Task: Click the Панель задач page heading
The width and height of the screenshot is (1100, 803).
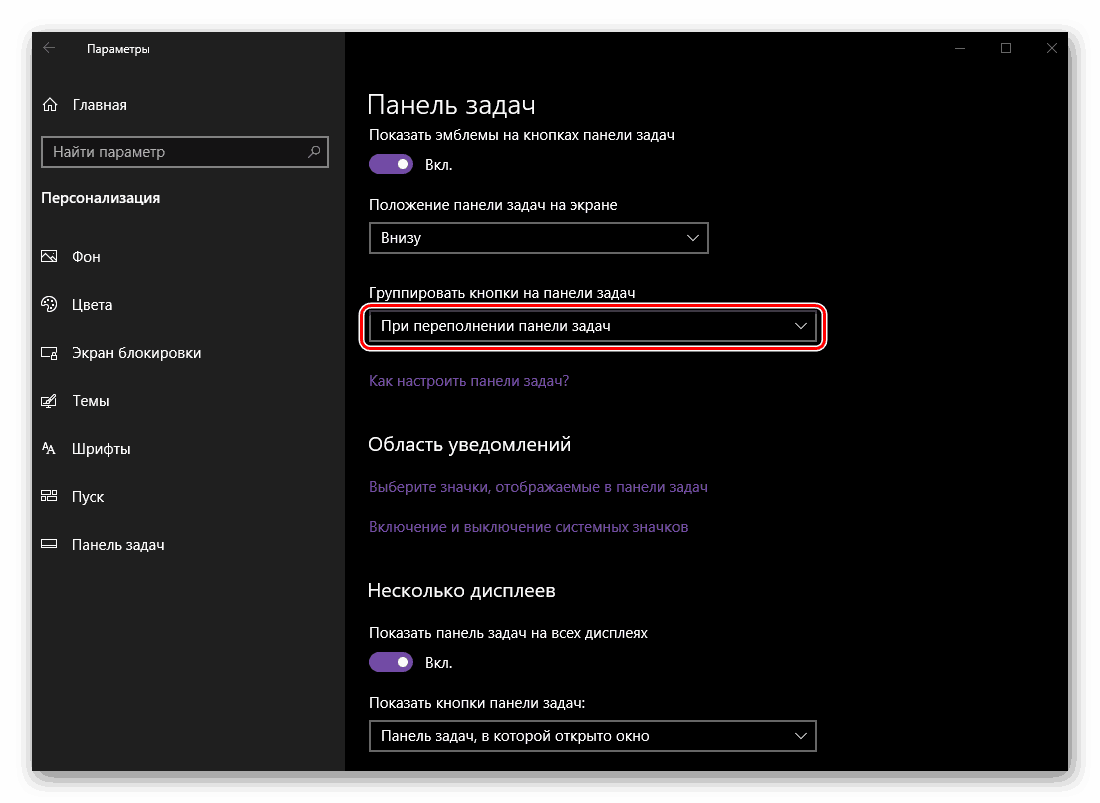Action: pyautogui.click(x=451, y=105)
